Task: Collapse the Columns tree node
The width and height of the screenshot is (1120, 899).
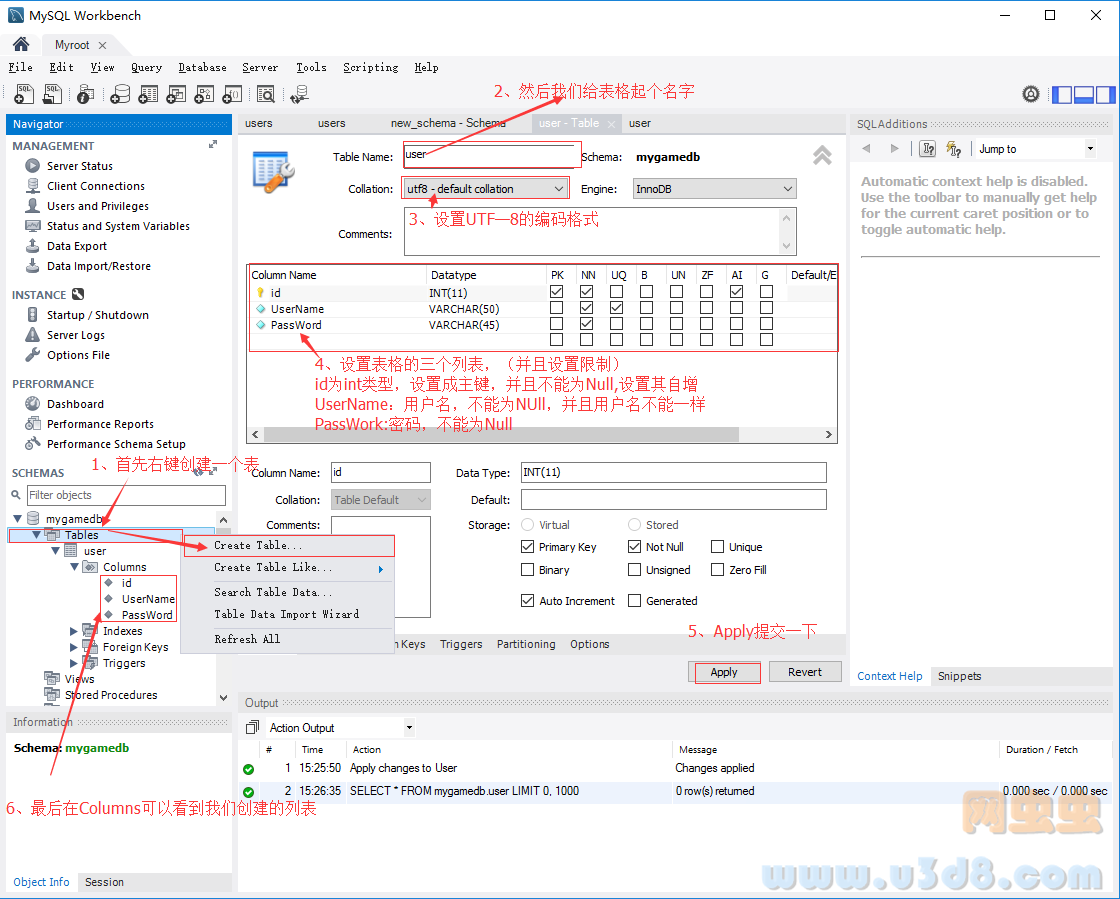Action: pos(74,567)
